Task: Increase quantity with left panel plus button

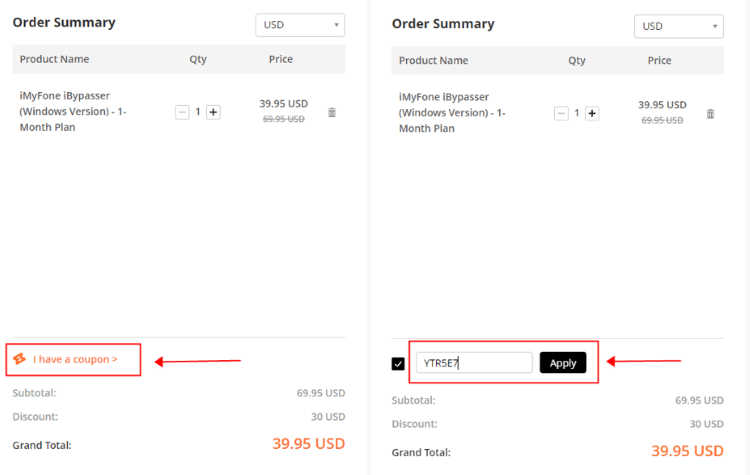Action: (213, 112)
